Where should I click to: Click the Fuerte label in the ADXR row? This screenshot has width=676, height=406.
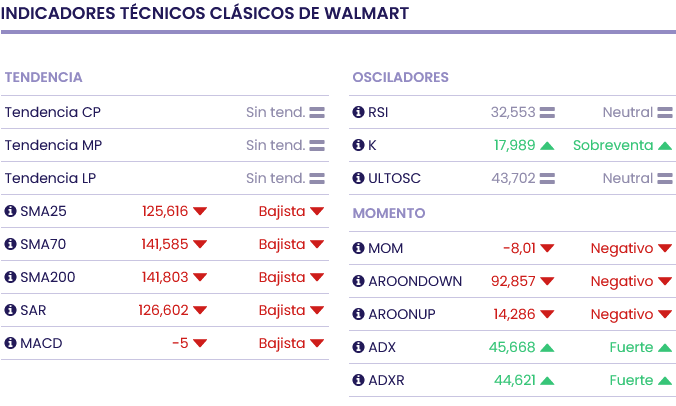tap(631, 380)
